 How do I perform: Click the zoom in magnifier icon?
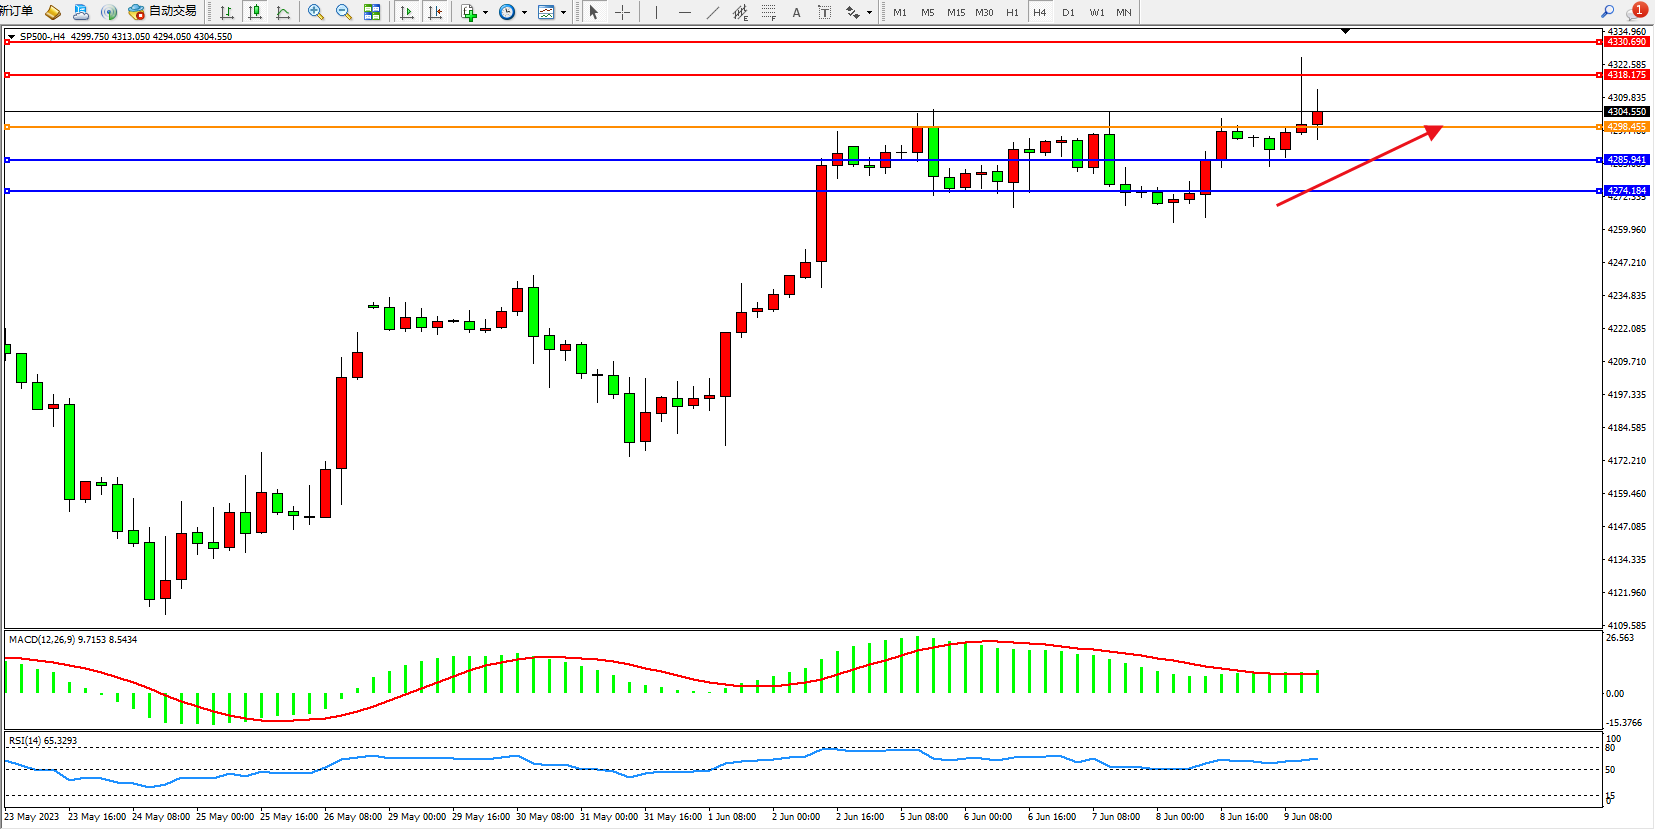[x=316, y=12]
